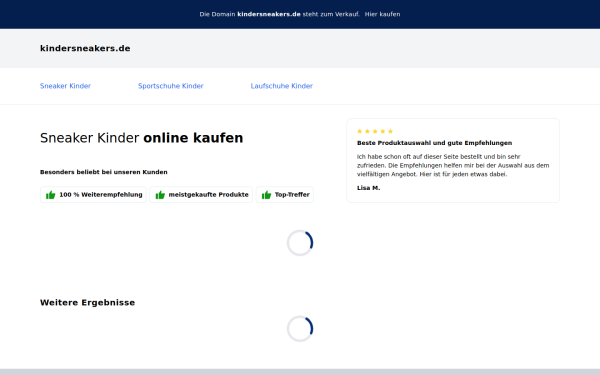The image size is (600, 375).
Task: Select 'meistgekaufte Produkte' badge text
Action: click(x=209, y=194)
